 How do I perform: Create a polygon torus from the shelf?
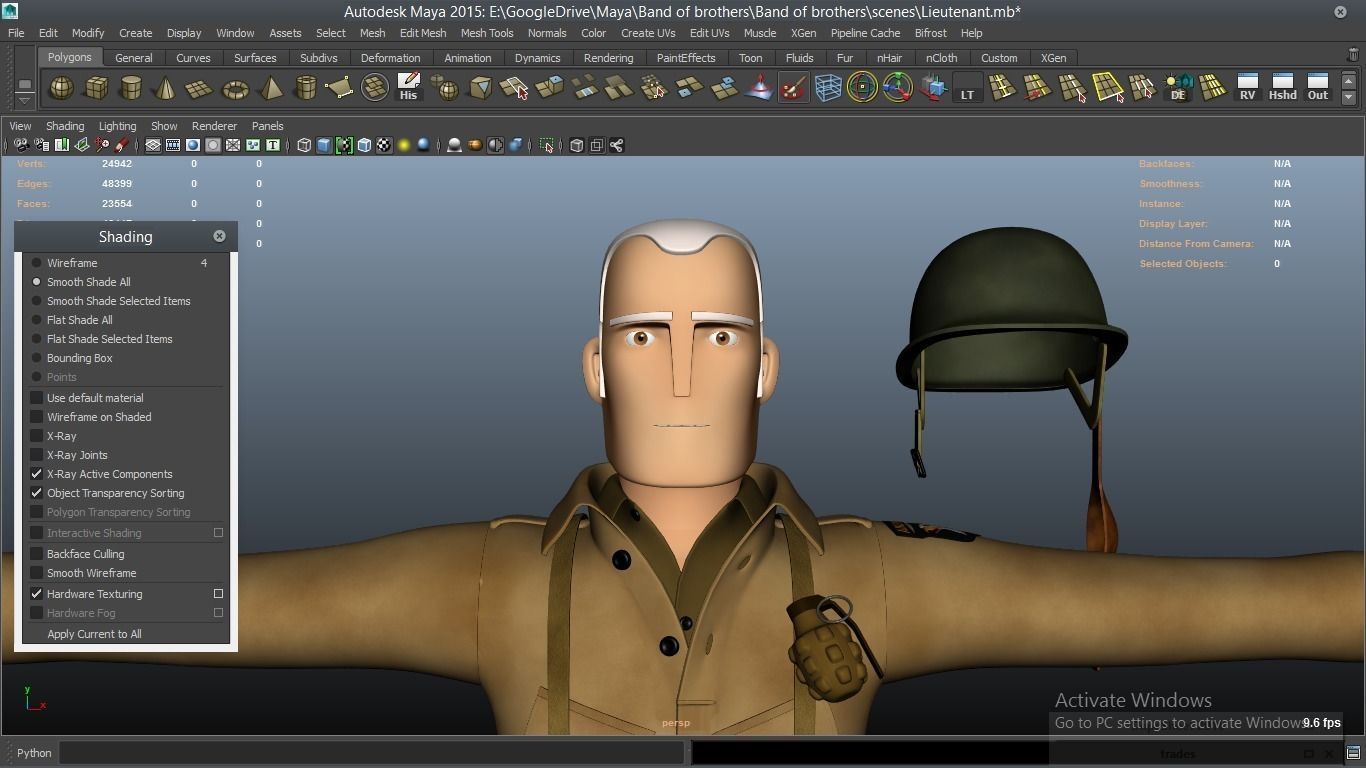(235, 88)
